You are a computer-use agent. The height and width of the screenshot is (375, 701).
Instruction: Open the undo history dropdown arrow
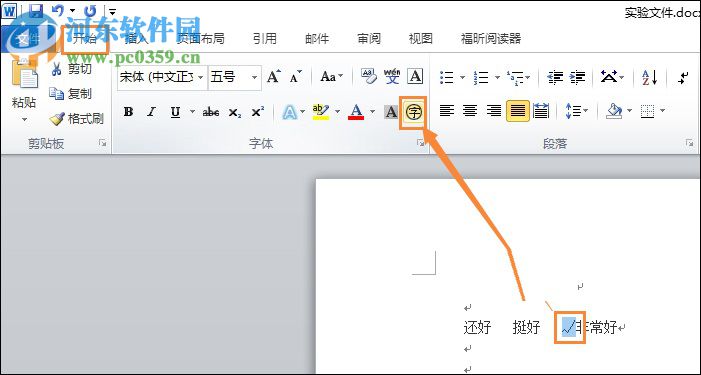click(x=72, y=11)
